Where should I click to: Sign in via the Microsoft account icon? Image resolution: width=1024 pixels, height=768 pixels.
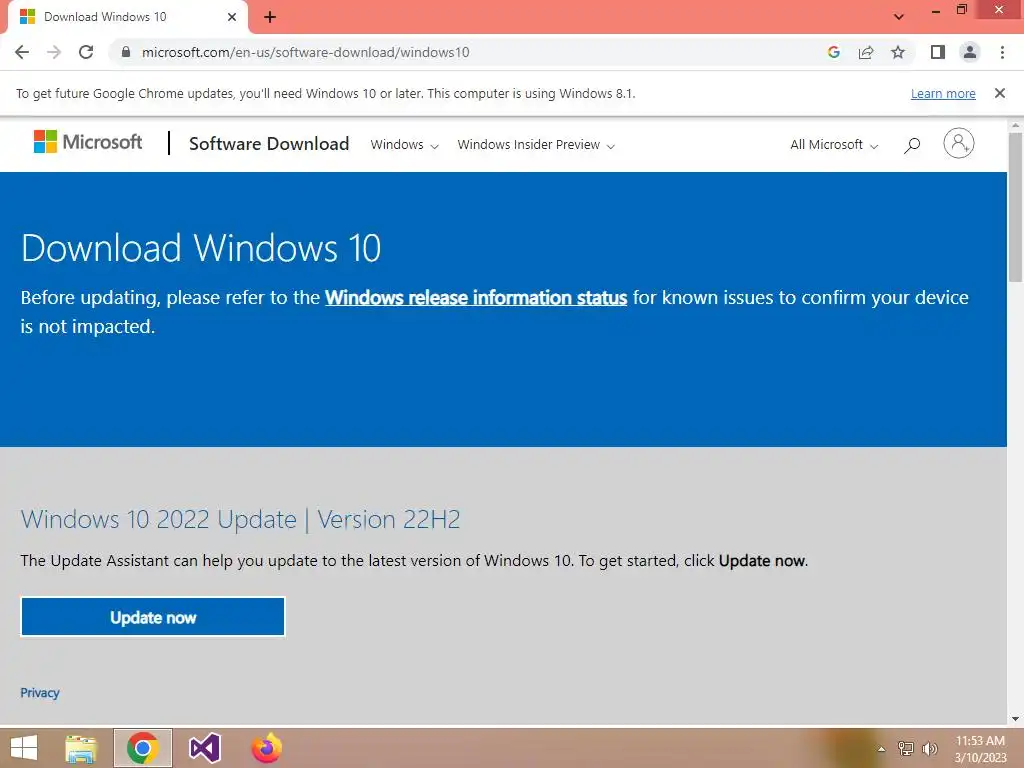point(958,143)
